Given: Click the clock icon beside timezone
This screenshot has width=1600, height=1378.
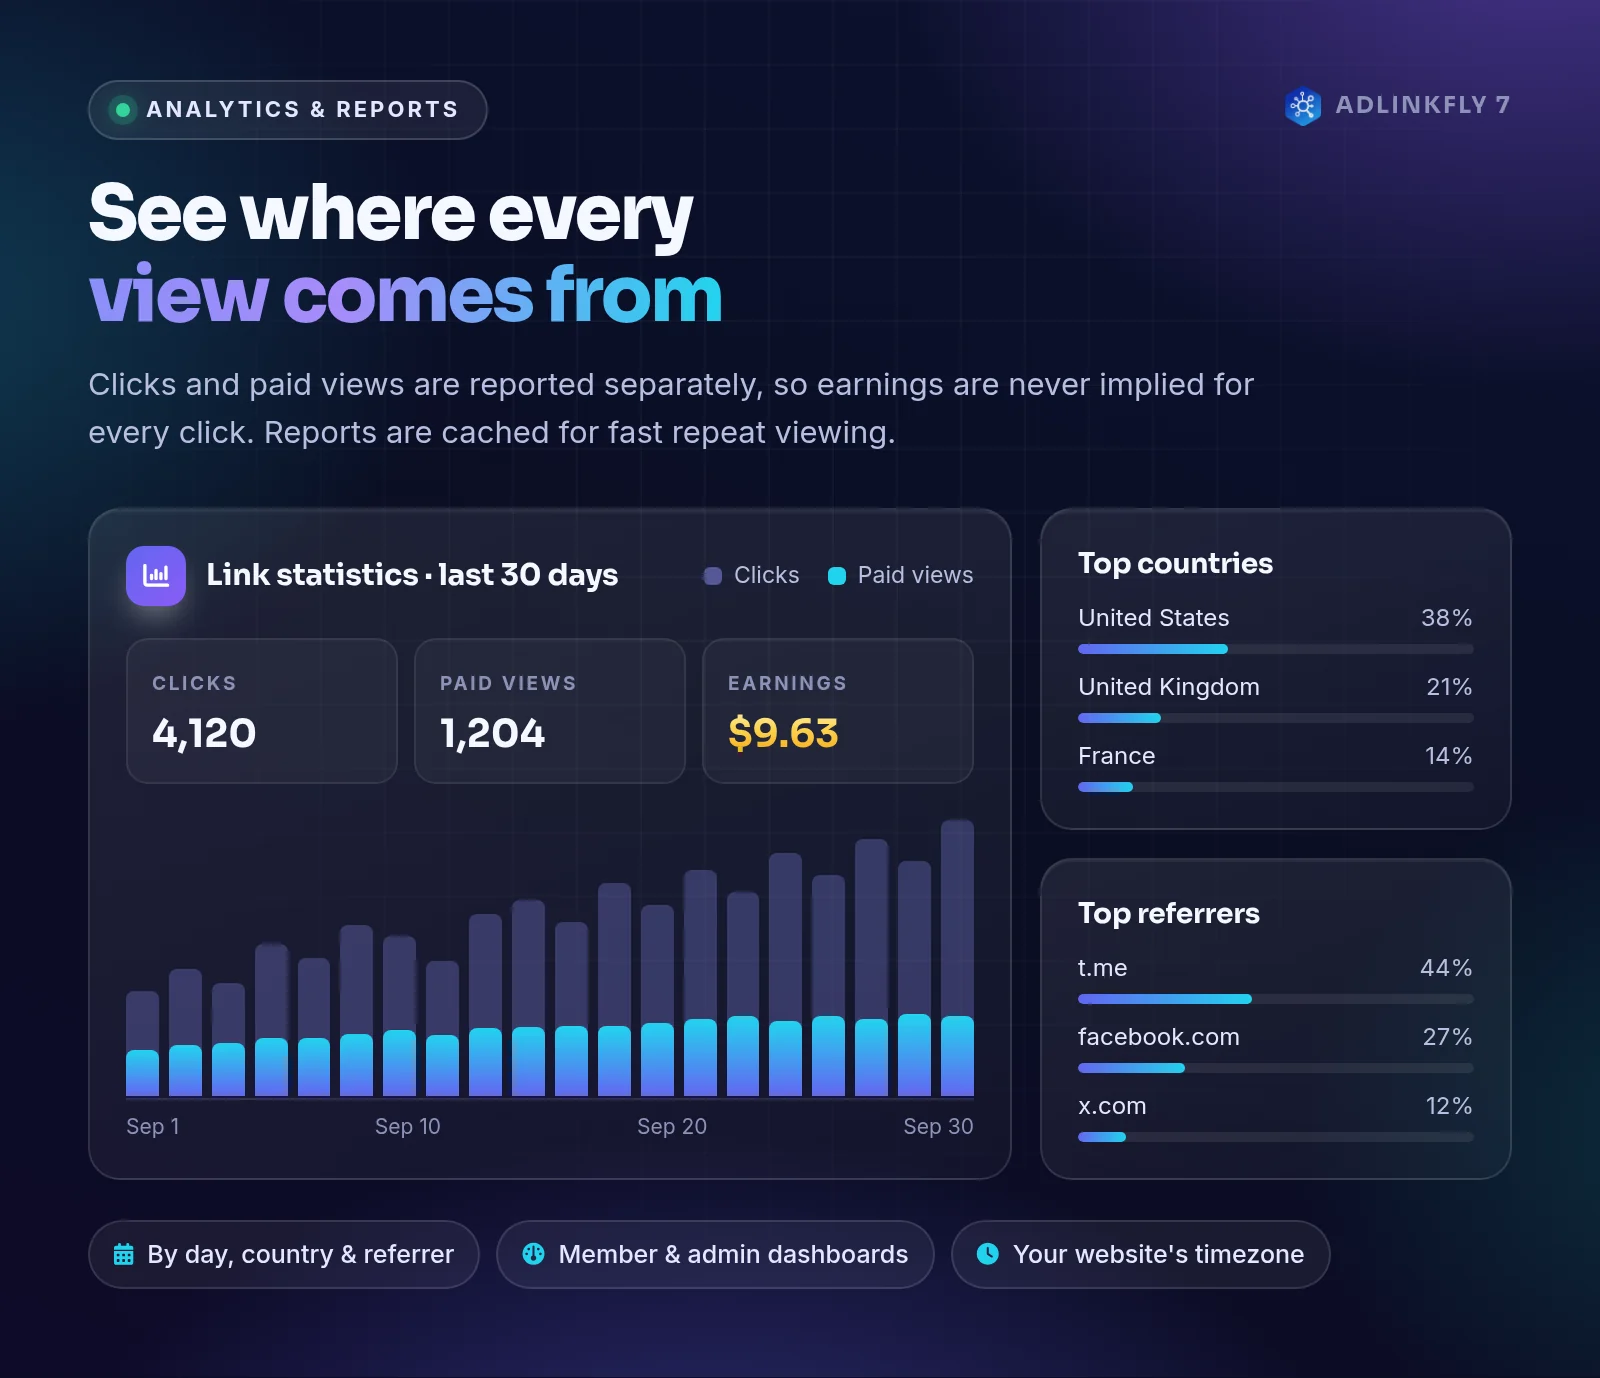Looking at the screenshot, I should click(988, 1254).
